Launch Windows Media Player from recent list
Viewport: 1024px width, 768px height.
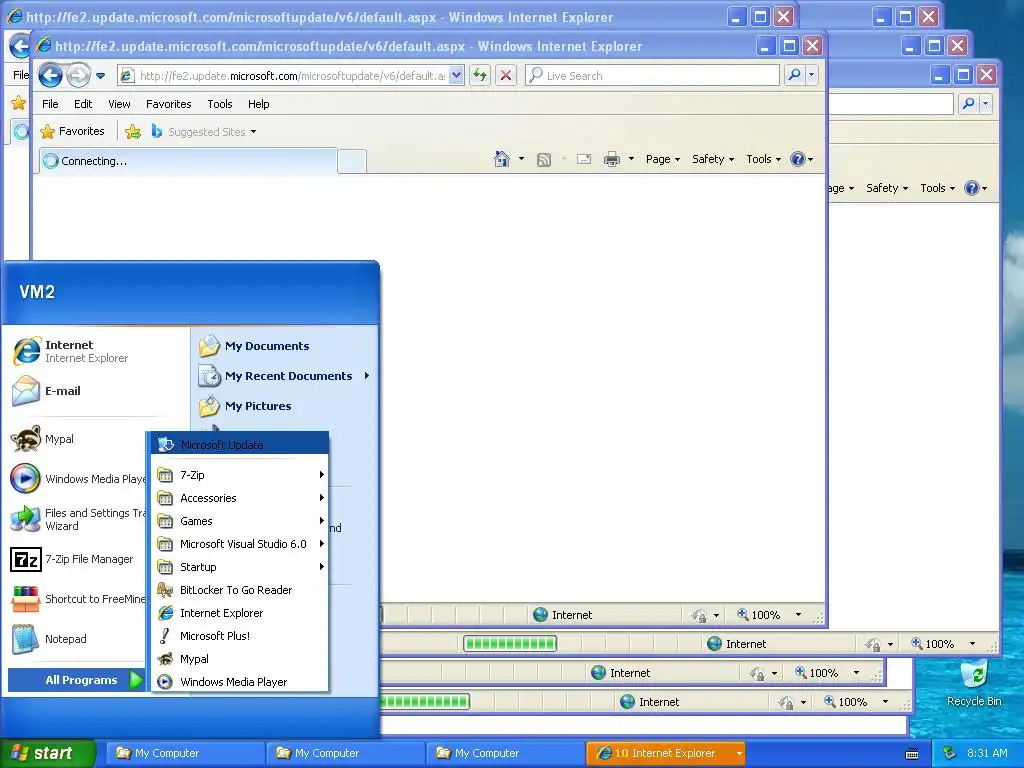(x=77, y=479)
